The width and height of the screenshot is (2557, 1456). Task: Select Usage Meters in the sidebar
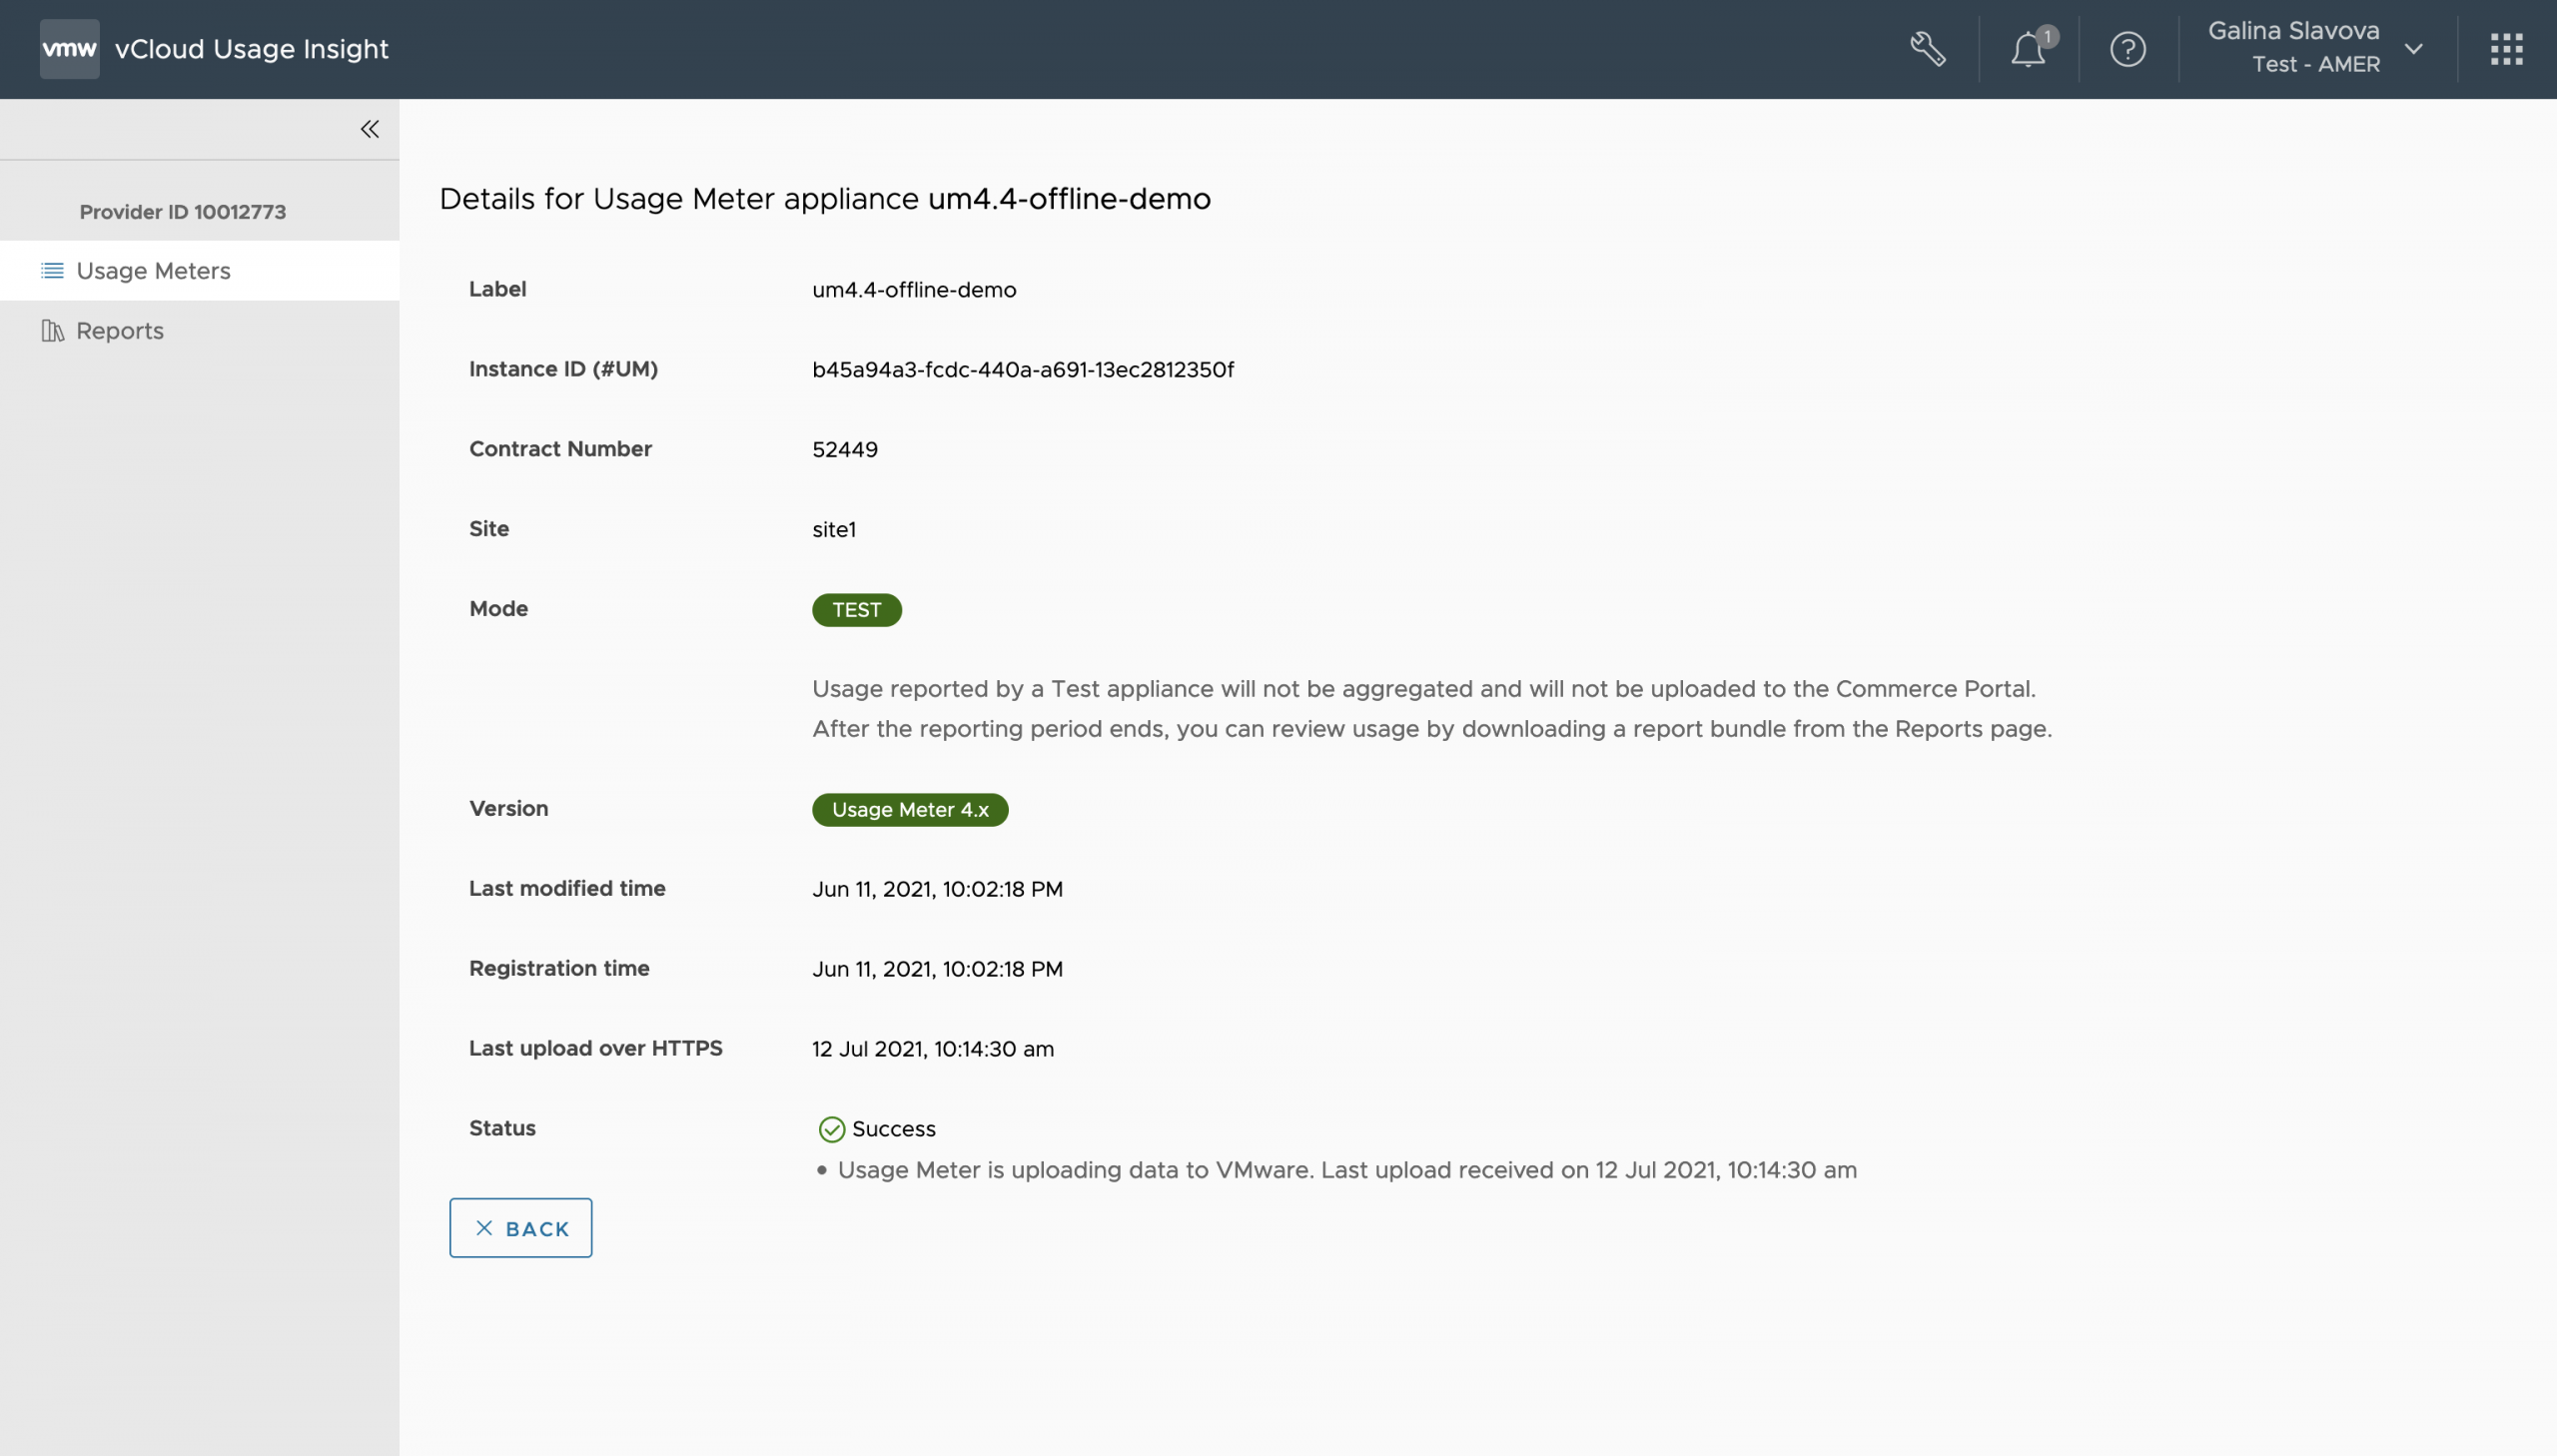(x=153, y=271)
